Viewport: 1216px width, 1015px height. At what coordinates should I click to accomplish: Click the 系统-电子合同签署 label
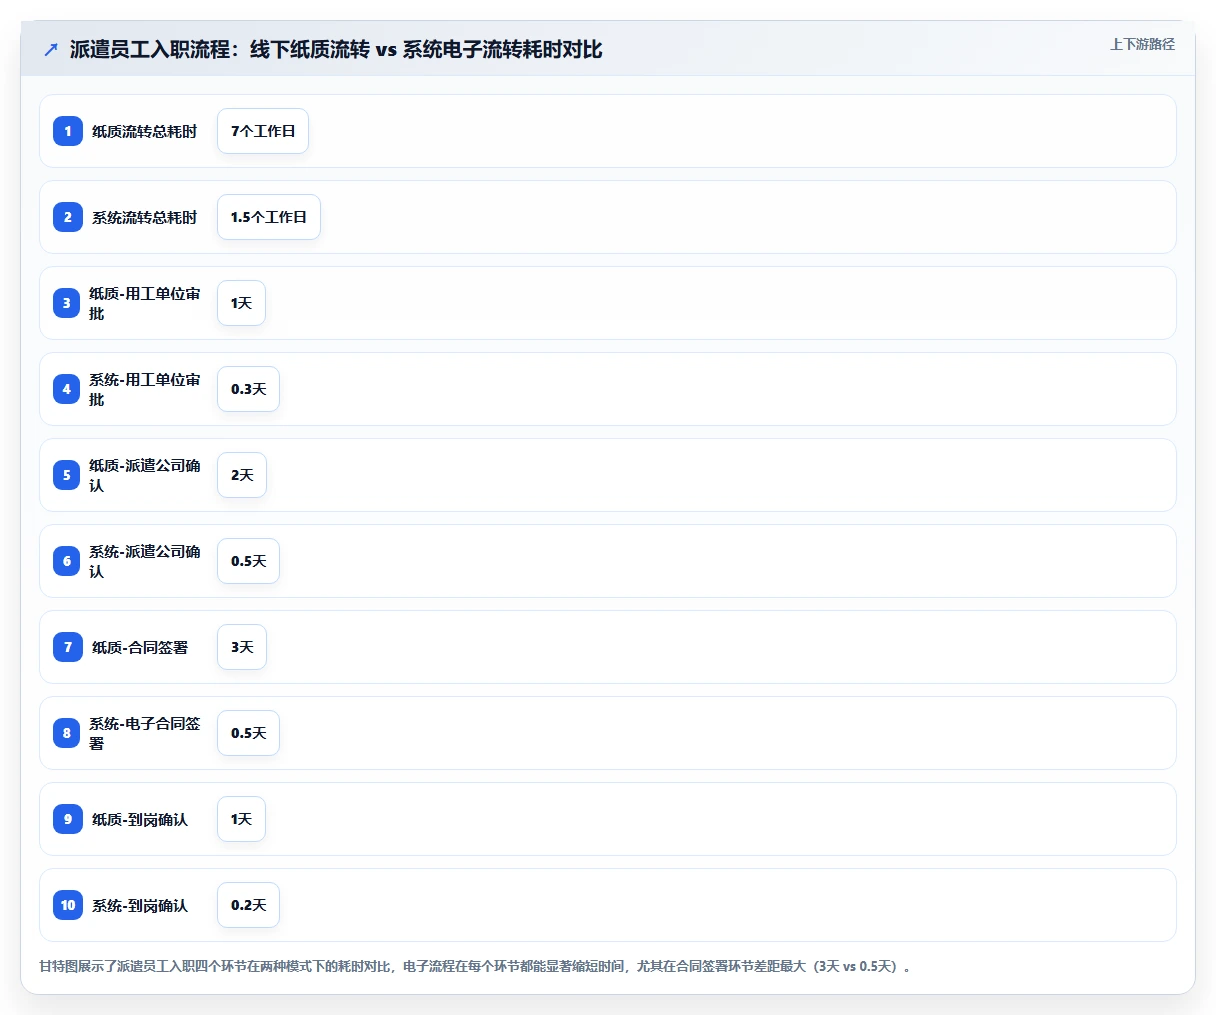coord(145,733)
